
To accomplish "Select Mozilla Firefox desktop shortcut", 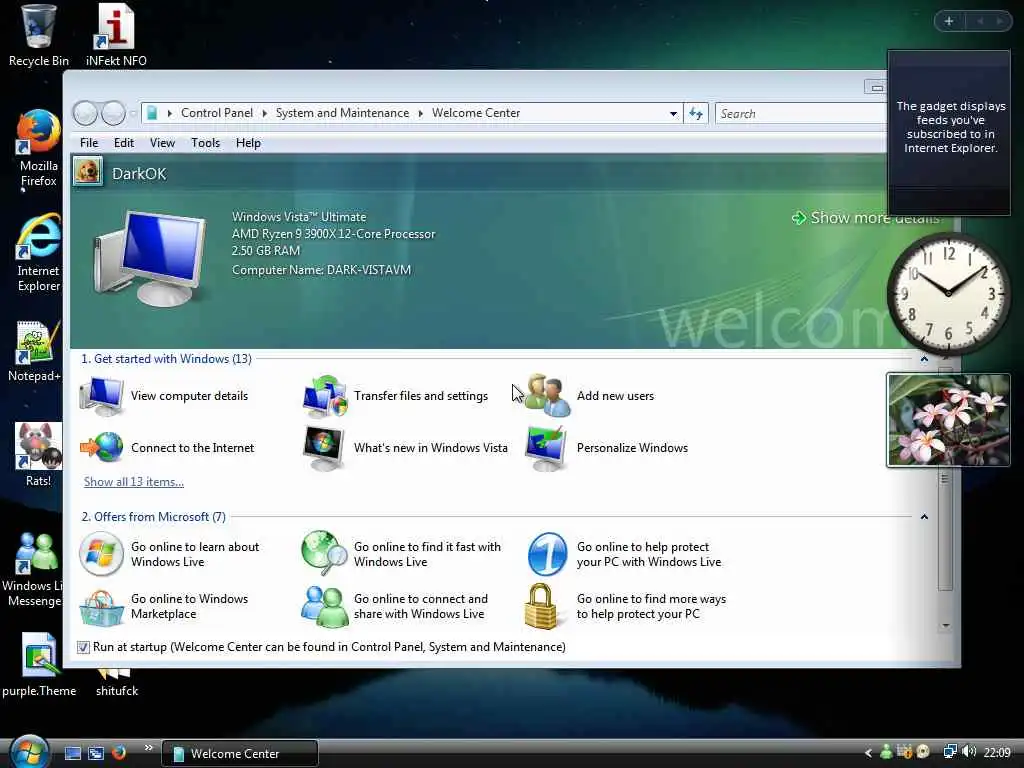I will coord(39,149).
